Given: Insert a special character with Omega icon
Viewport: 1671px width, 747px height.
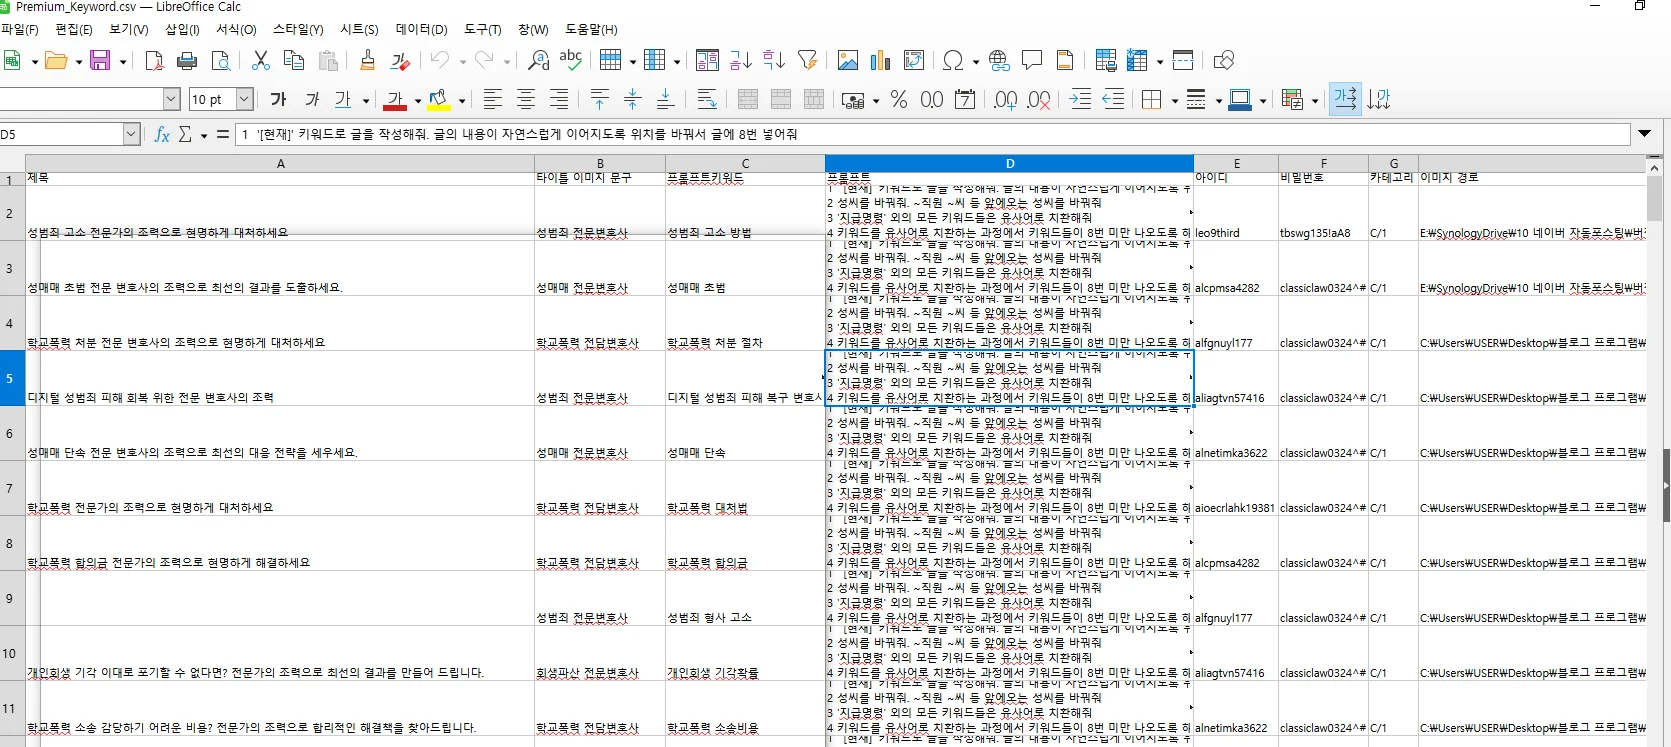Looking at the screenshot, I should 953,61.
